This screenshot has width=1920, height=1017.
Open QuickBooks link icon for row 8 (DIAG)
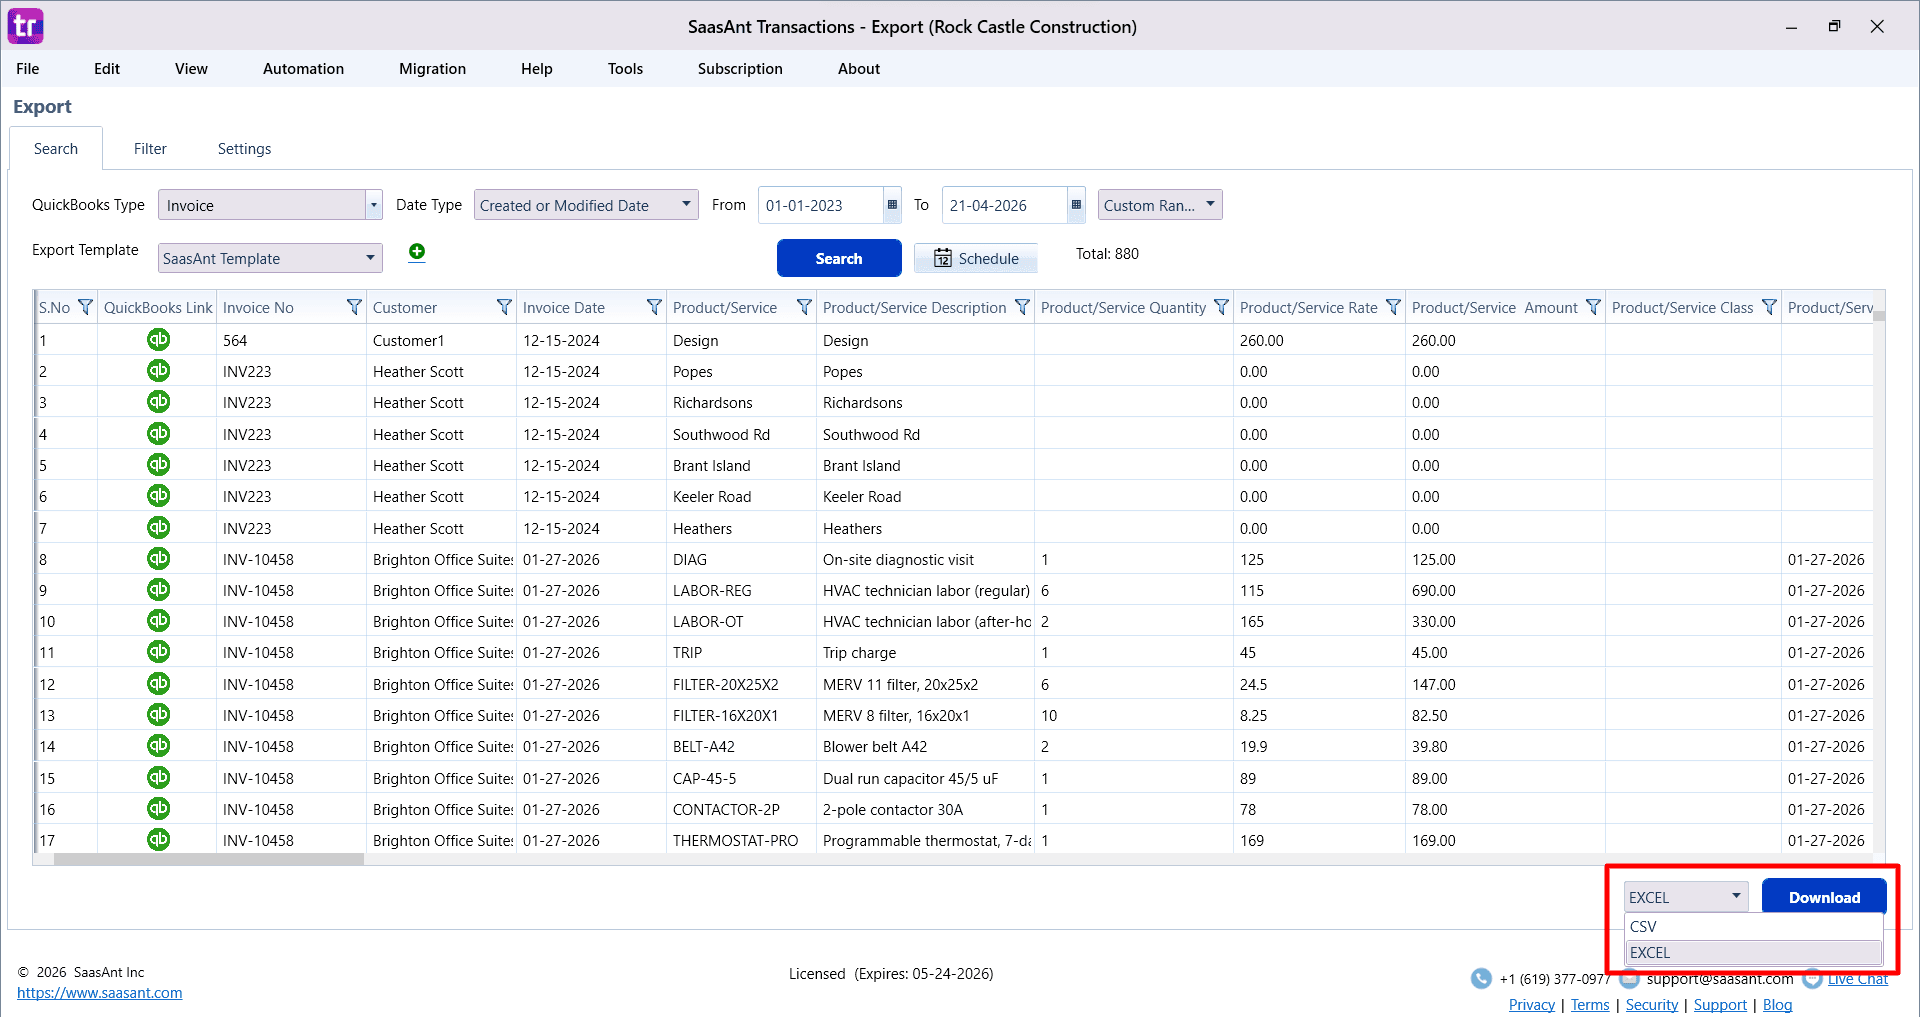tap(158, 559)
